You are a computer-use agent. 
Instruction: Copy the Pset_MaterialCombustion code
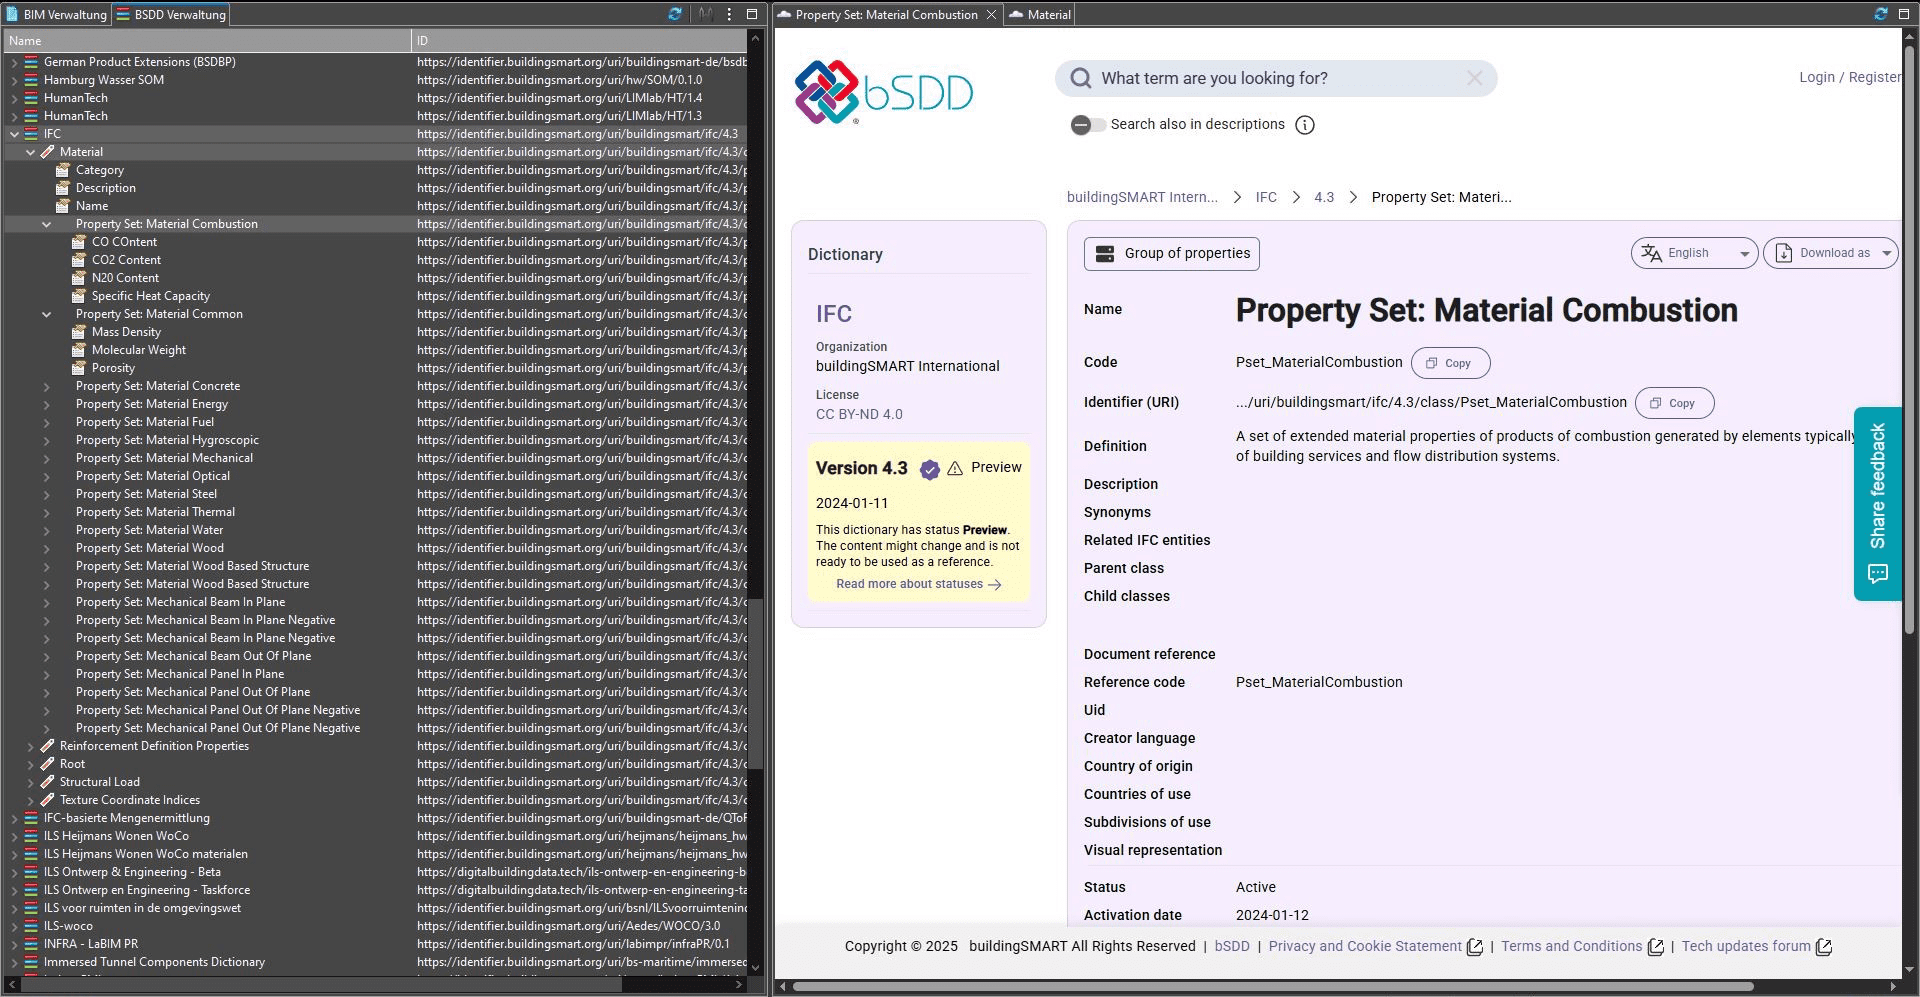click(1450, 363)
